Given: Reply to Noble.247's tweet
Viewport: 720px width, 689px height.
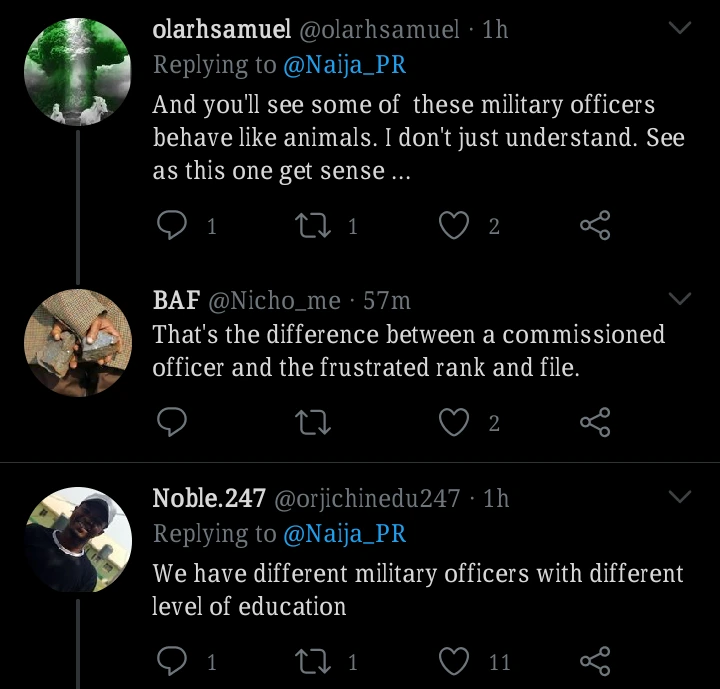Looking at the screenshot, I should (x=173, y=661).
